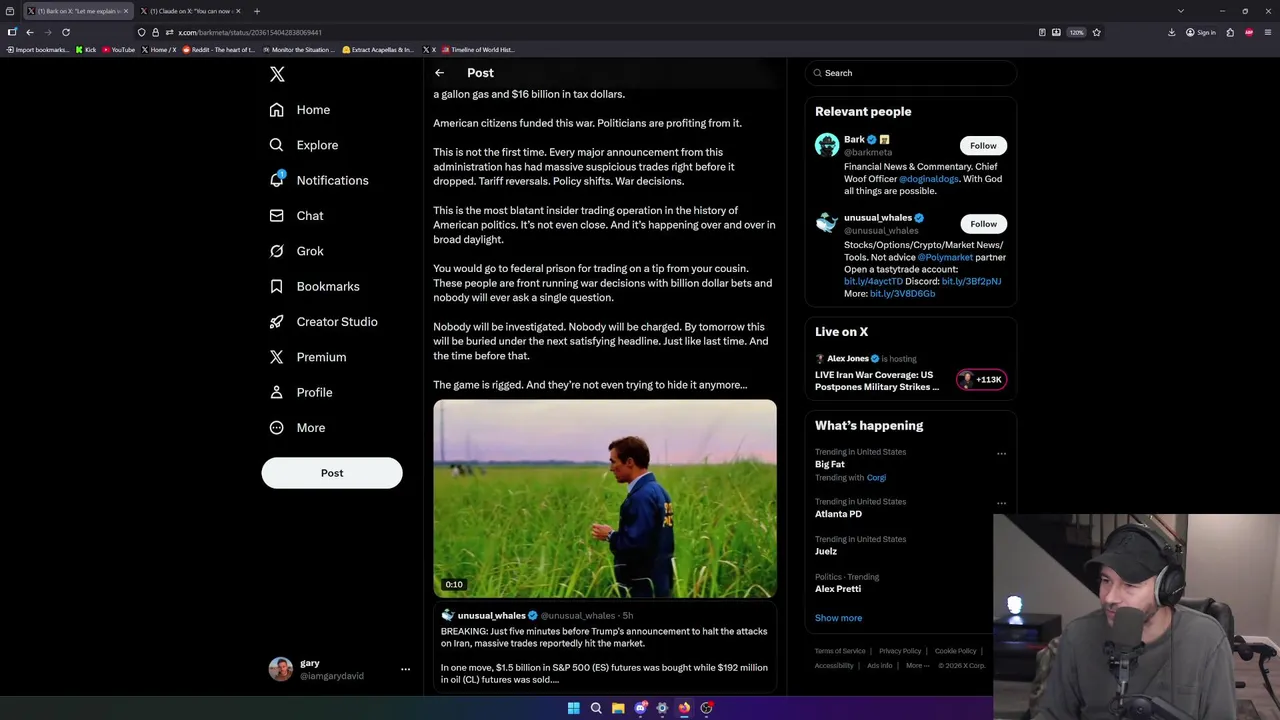Go to Explore in the sidebar
1280x720 pixels.
coord(304,145)
